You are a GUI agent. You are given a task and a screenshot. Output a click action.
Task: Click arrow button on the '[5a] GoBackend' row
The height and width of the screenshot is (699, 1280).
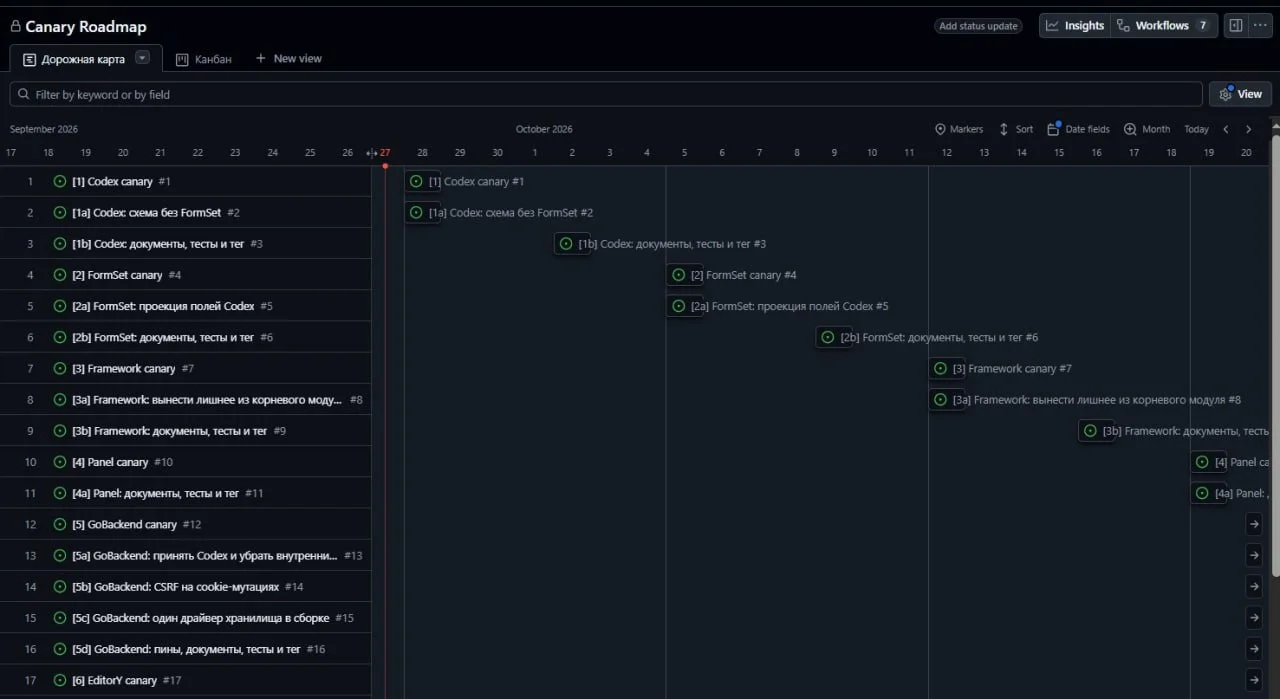click(1254, 555)
